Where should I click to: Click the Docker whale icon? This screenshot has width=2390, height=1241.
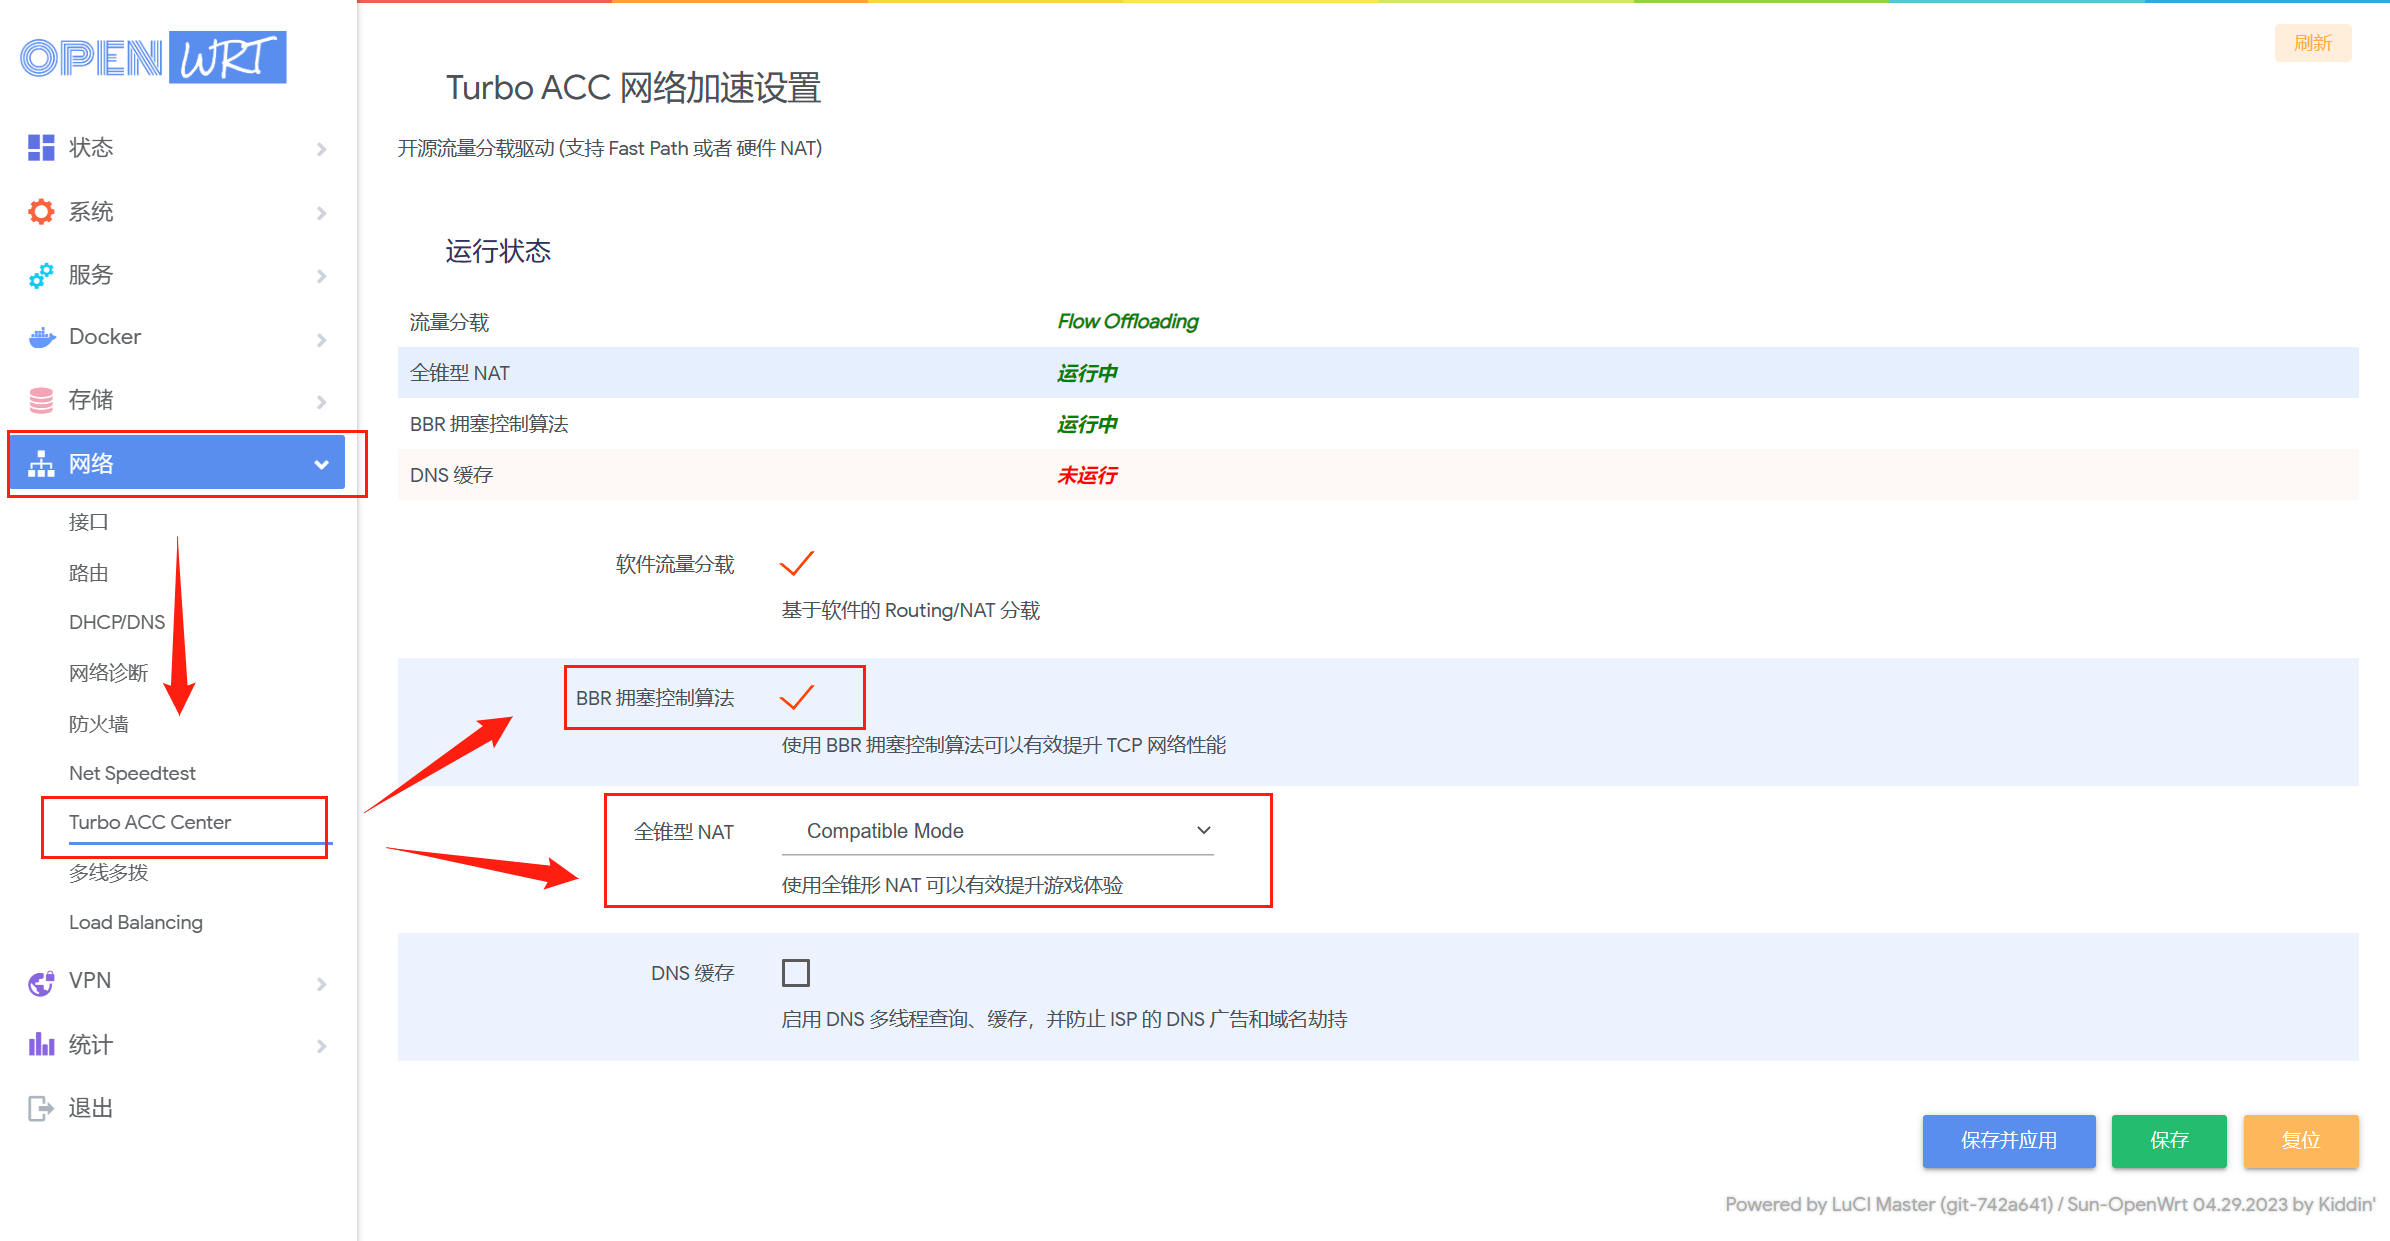(x=41, y=338)
